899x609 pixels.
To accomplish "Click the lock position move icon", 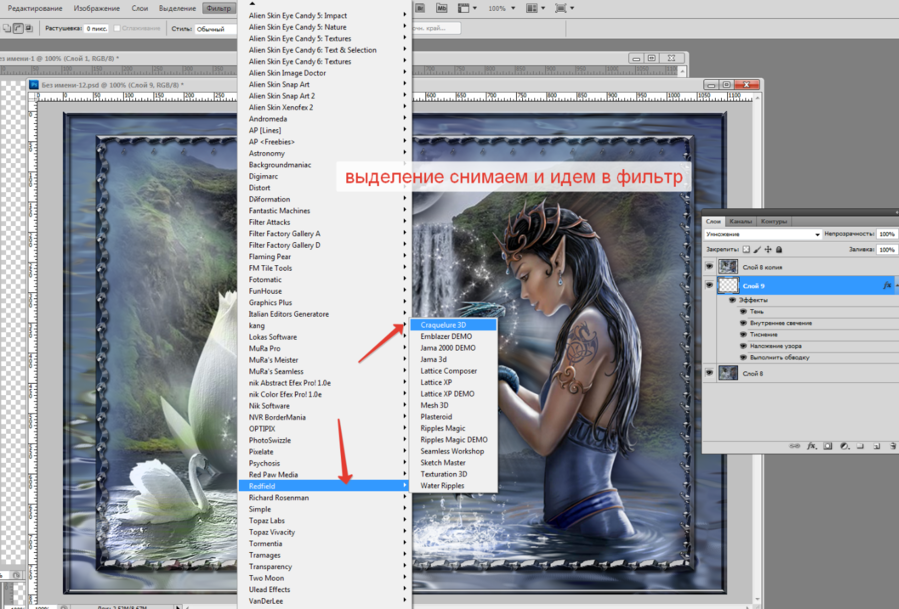I will [x=768, y=249].
